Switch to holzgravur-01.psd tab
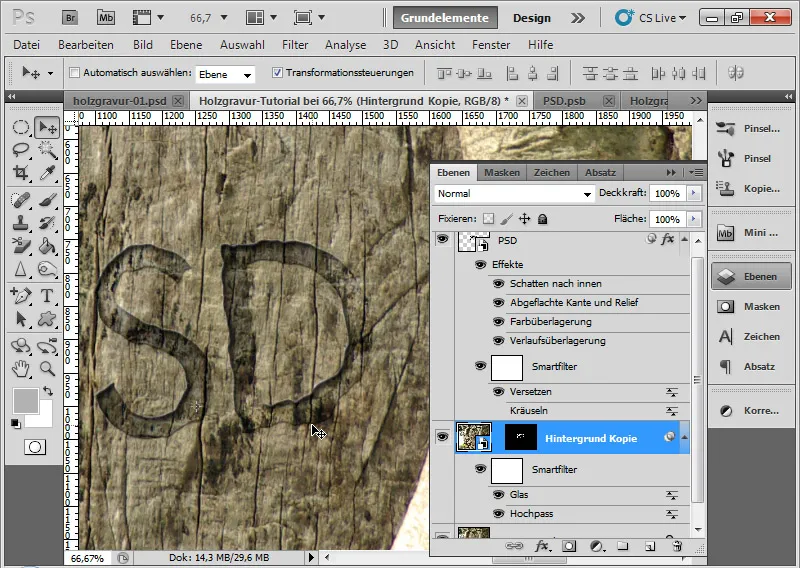 tap(120, 101)
